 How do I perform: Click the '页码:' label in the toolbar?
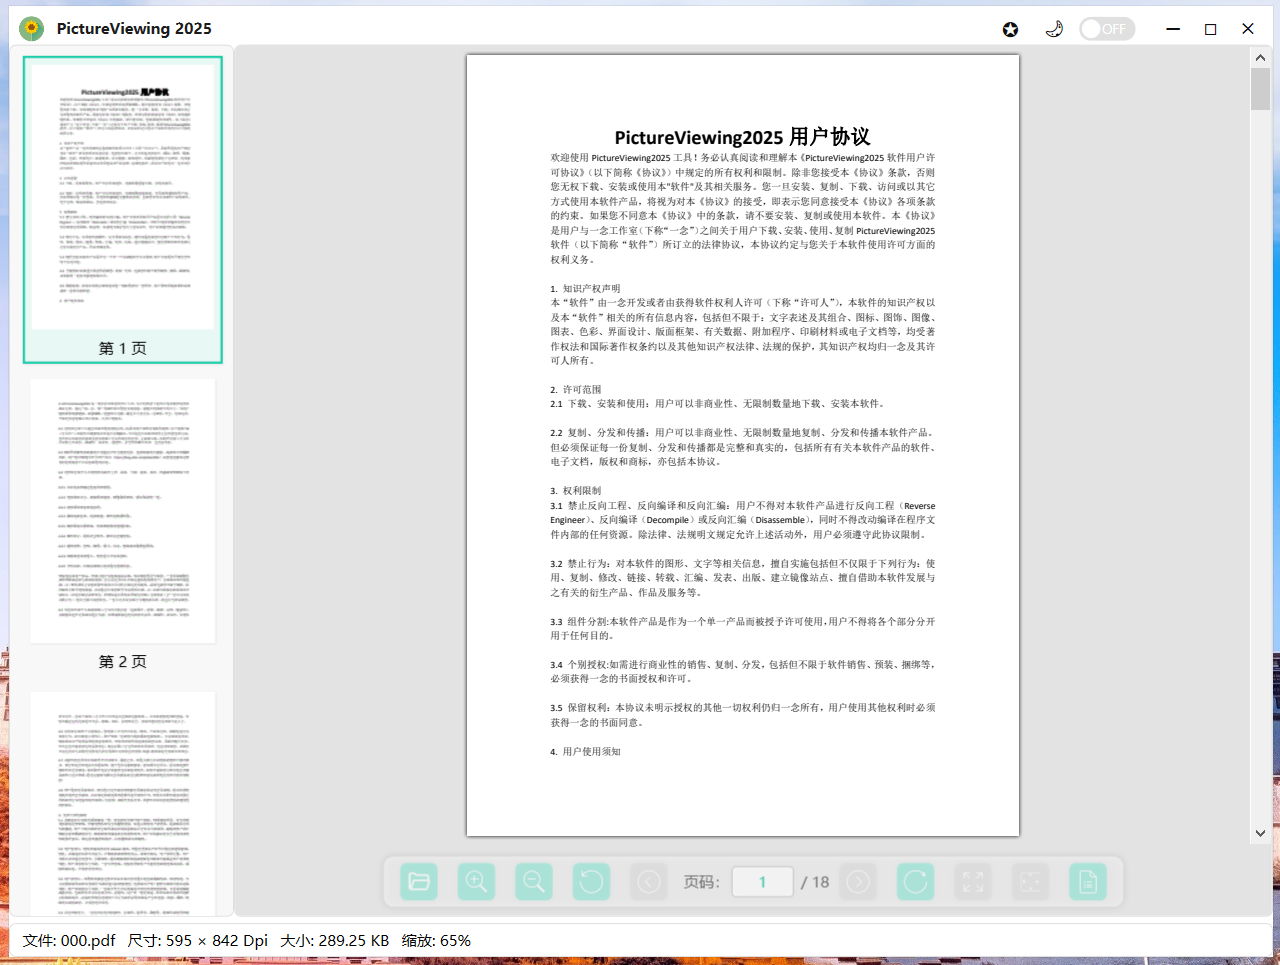pyautogui.click(x=701, y=882)
